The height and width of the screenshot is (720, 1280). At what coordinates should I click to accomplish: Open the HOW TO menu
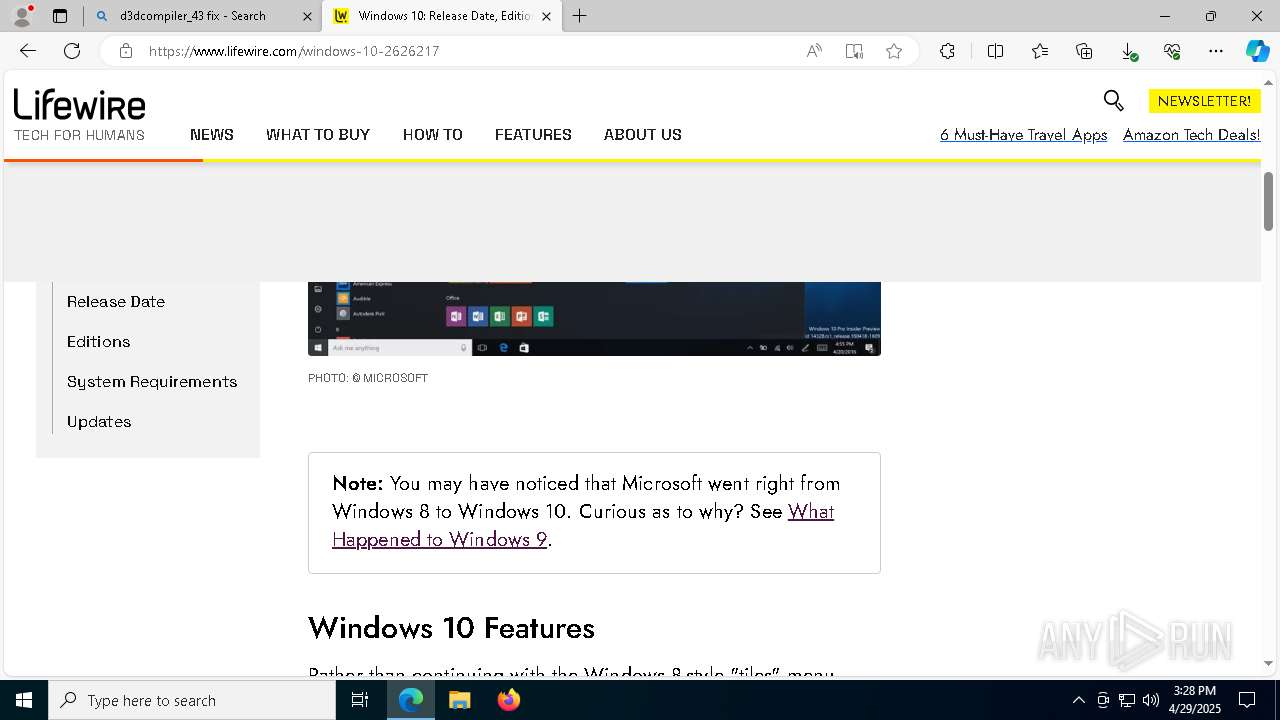tap(433, 134)
